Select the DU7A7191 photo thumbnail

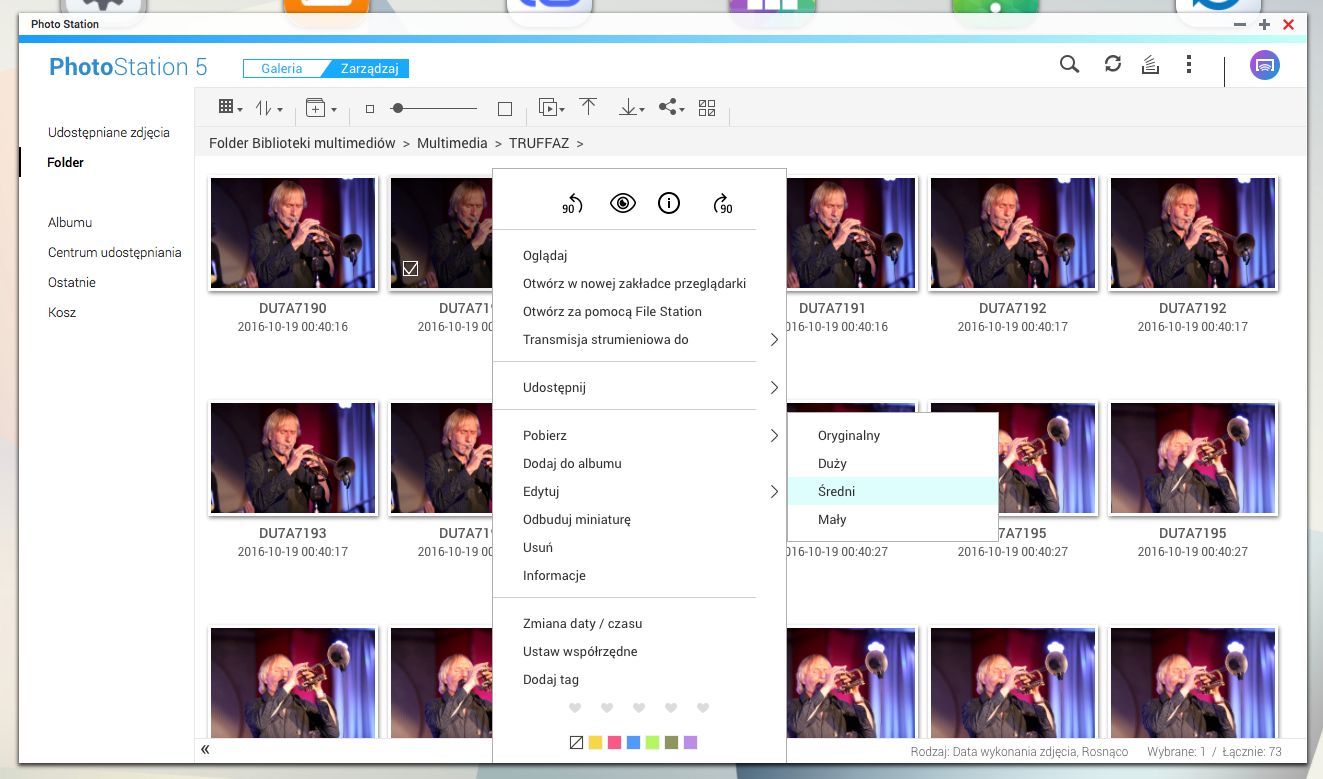pos(851,233)
